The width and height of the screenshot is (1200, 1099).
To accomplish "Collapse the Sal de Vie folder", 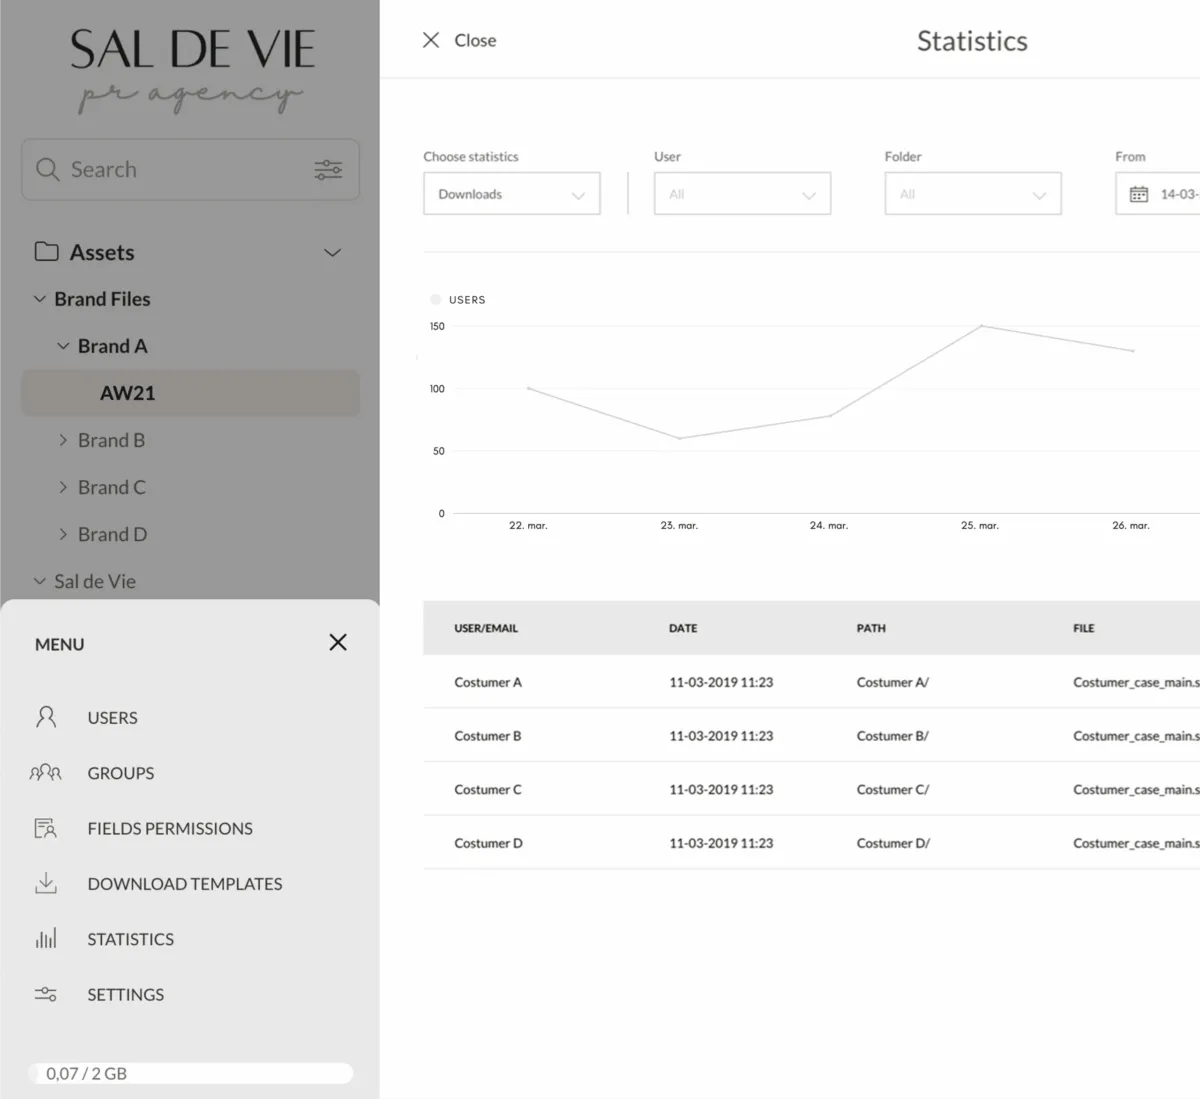I will 40,581.
